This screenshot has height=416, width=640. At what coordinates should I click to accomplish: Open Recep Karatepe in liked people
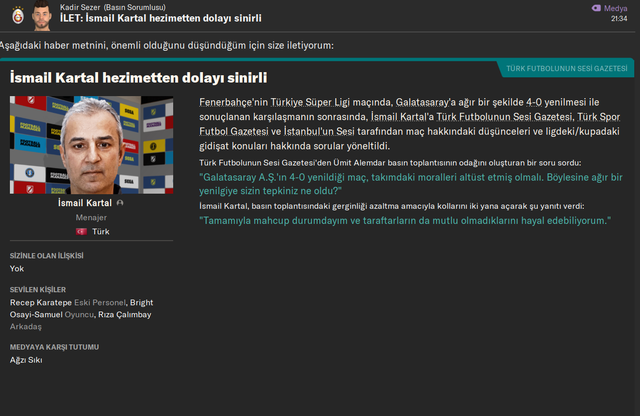point(41,303)
